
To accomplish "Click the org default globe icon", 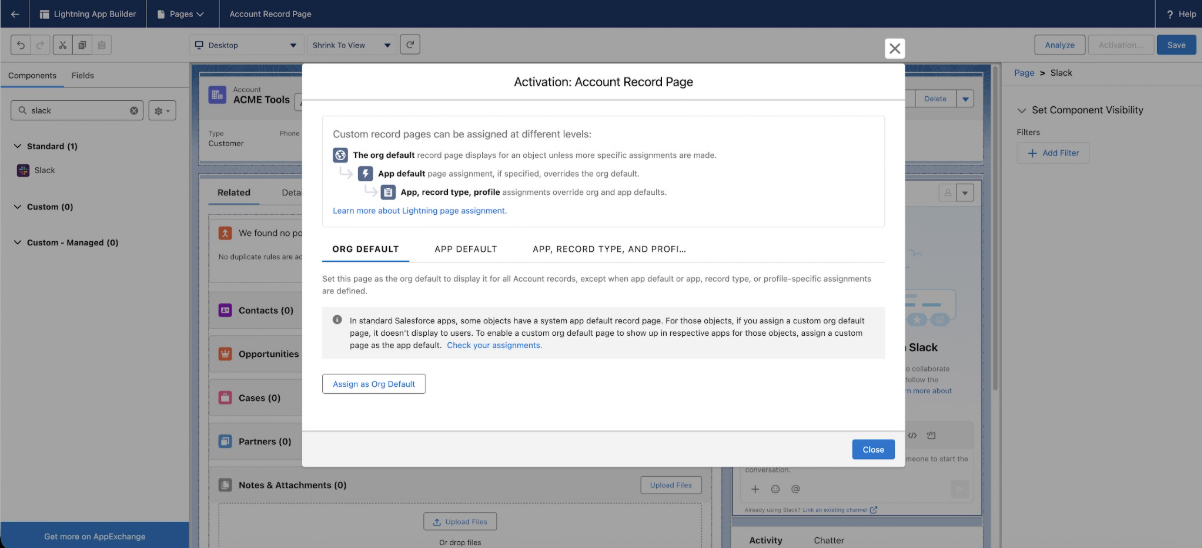I will tap(340, 155).
